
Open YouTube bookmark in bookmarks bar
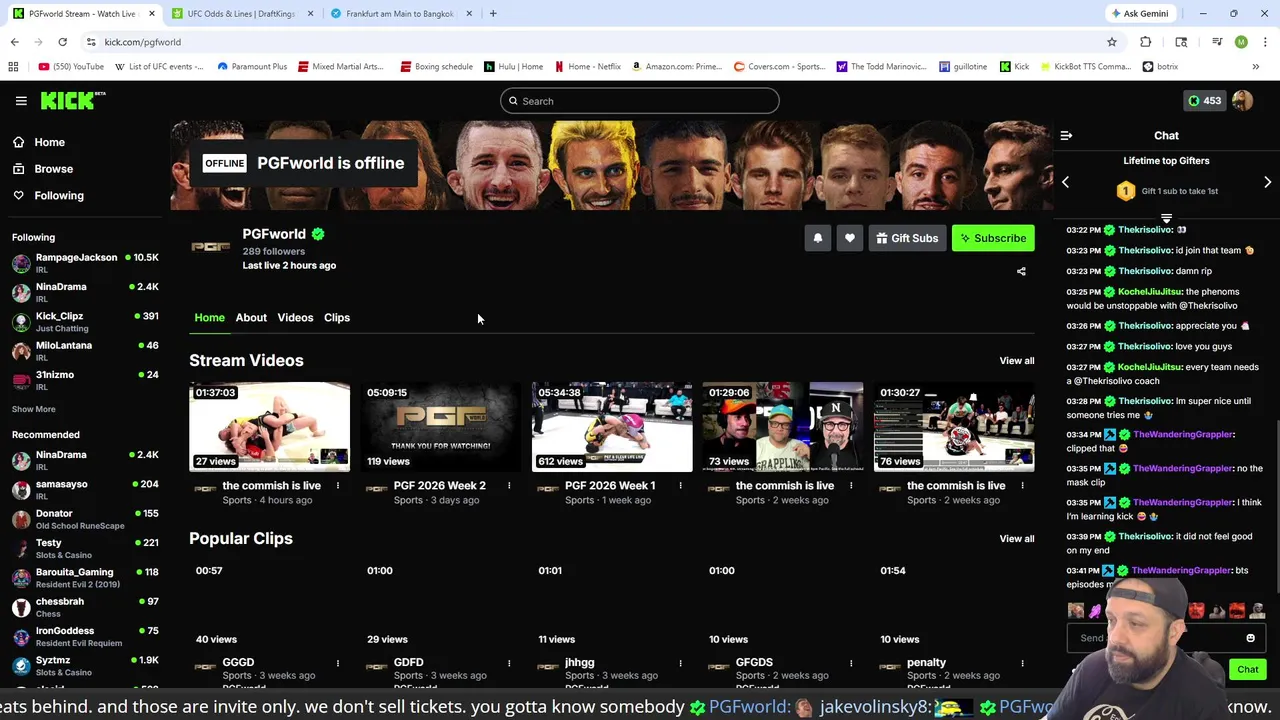pos(71,67)
